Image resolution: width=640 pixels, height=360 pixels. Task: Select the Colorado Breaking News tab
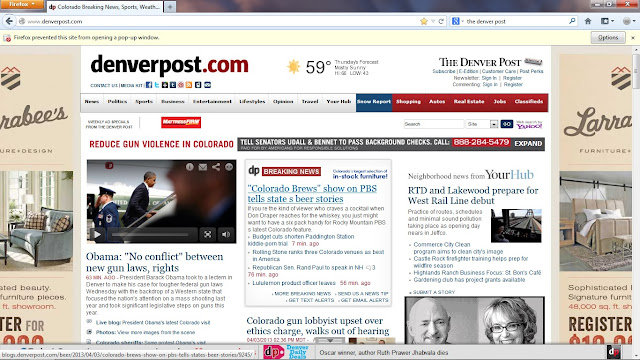pyautogui.click(x=104, y=7)
